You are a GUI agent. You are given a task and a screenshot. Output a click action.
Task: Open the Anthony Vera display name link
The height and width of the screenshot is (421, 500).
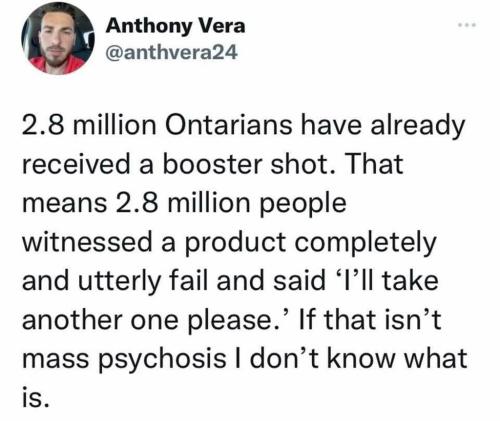click(175, 26)
